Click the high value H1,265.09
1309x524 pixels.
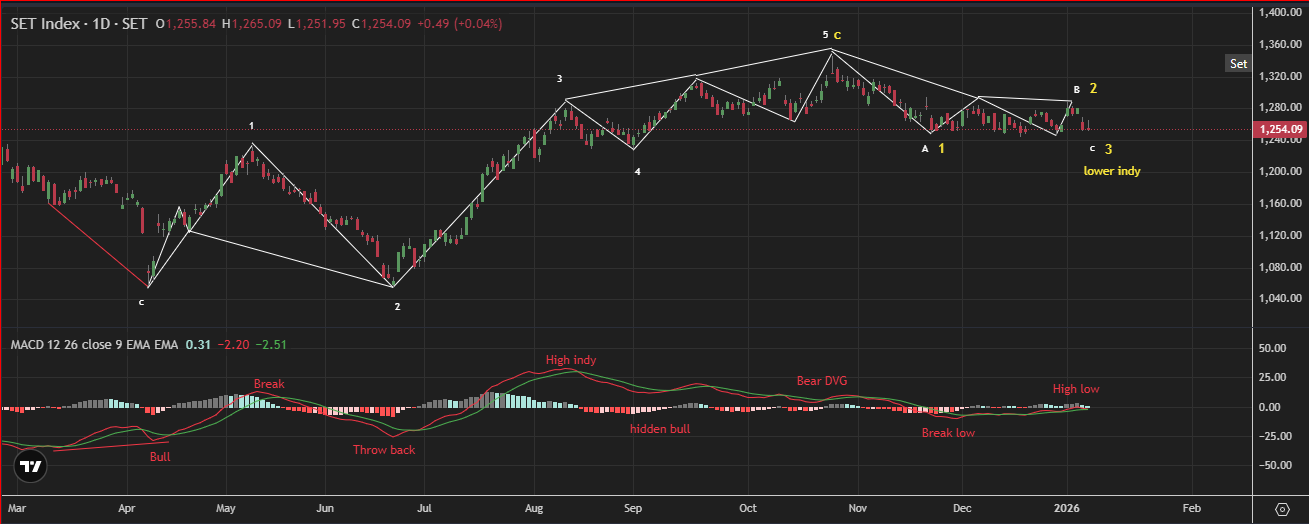pos(254,23)
